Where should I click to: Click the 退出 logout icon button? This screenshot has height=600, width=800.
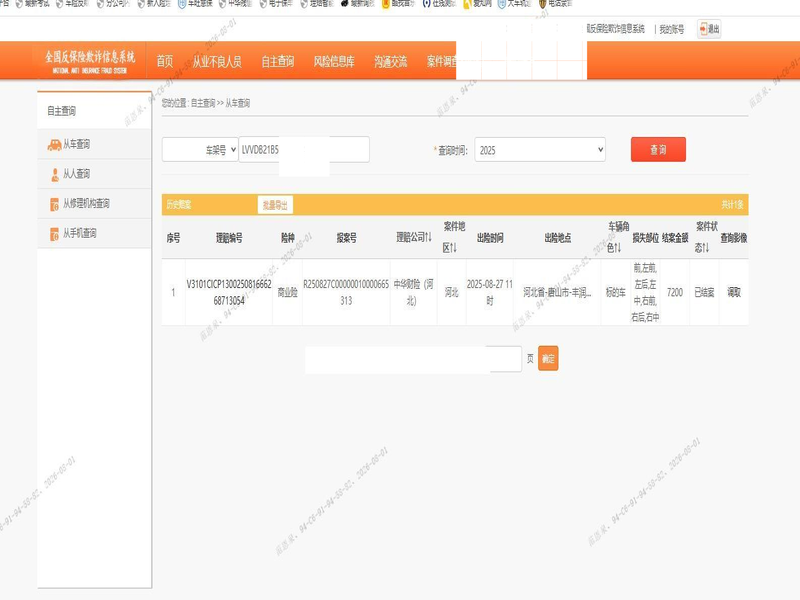pos(709,29)
